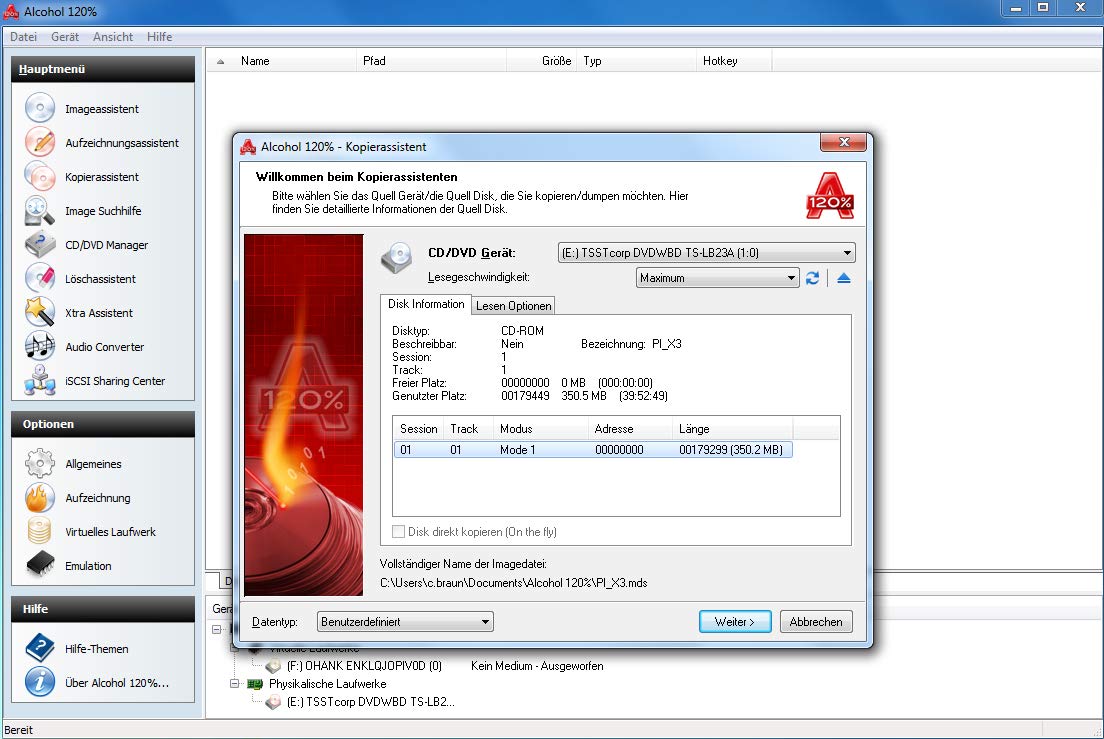Viewport: 1104px width, 739px height.
Task: Select (E:) TSSTcorp DVDWBD TS-LB2... tree entry
Action: 370,702
